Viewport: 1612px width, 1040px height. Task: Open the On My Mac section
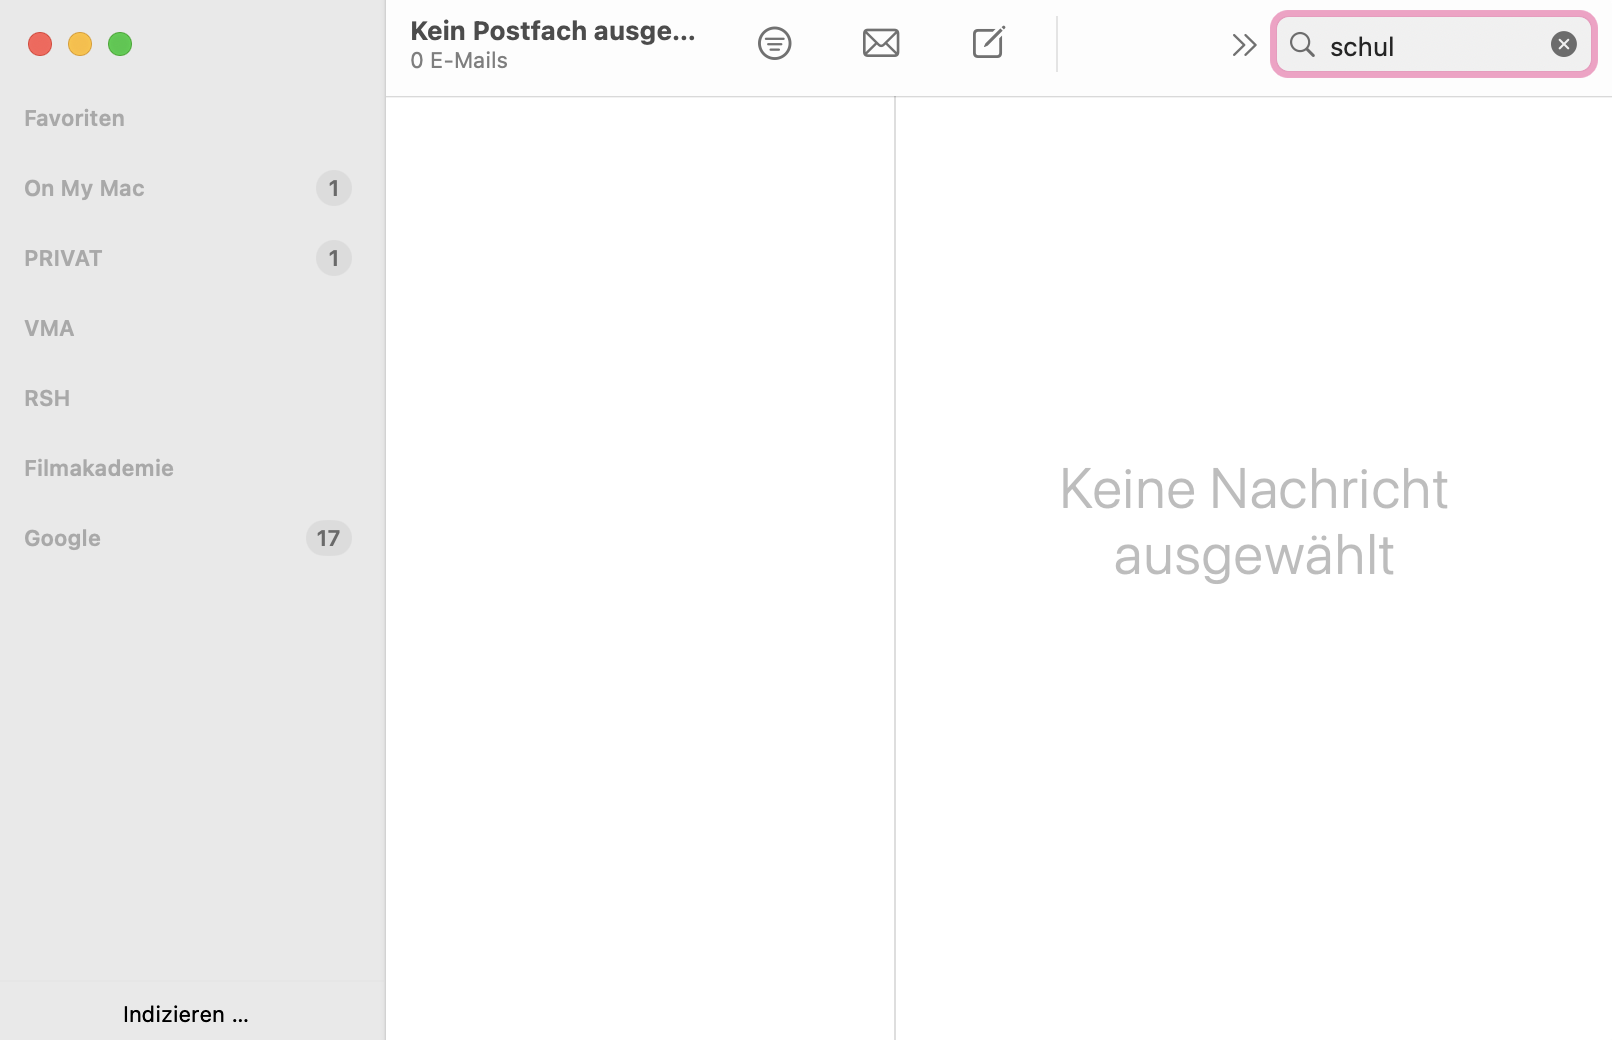[x=85, y=188]
